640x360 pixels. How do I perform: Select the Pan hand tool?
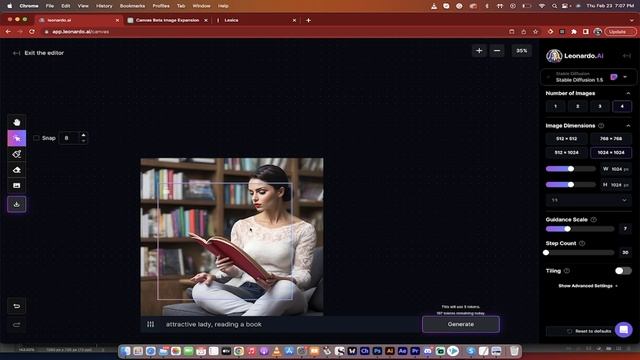17,122
